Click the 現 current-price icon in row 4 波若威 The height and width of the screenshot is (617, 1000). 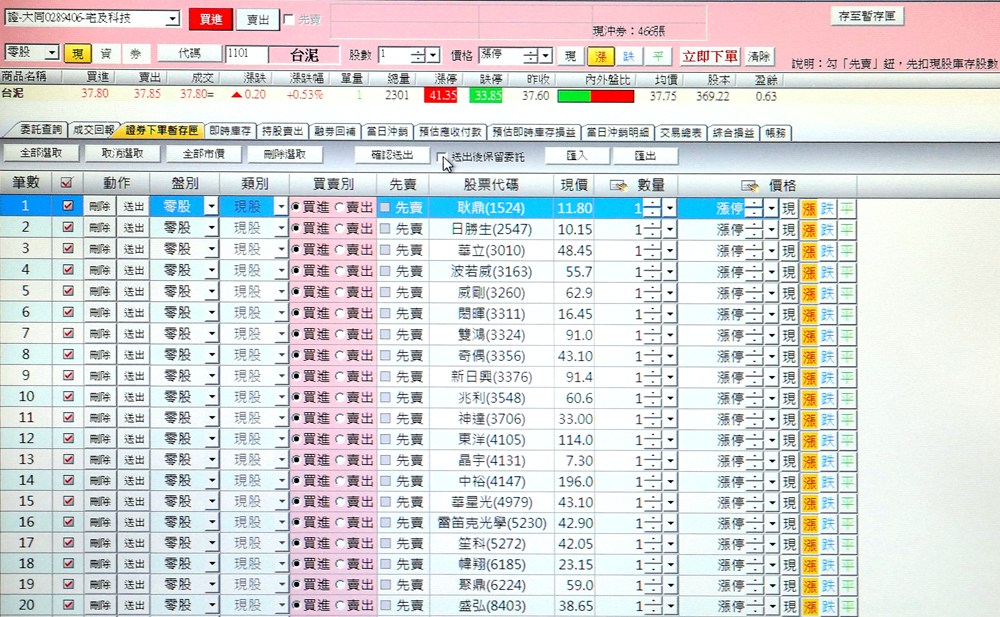point(789,272)
